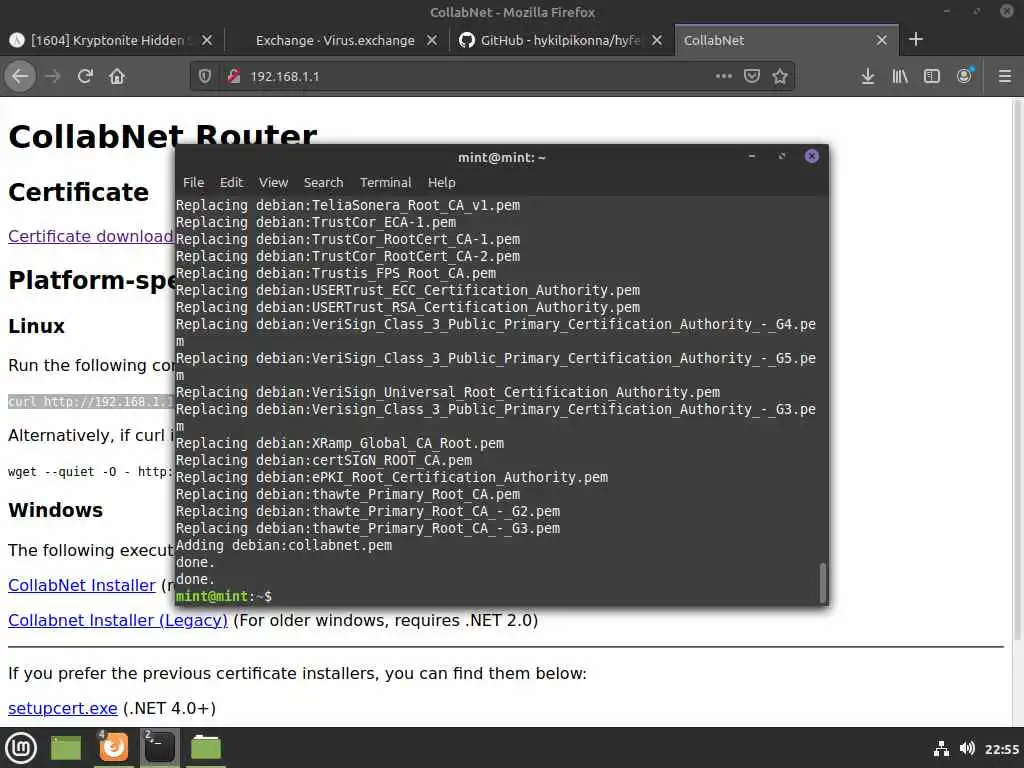Switch to Exchange Virus.exchange tab
The width and height of the screenshot is (1024, 768).
[335, 40]
